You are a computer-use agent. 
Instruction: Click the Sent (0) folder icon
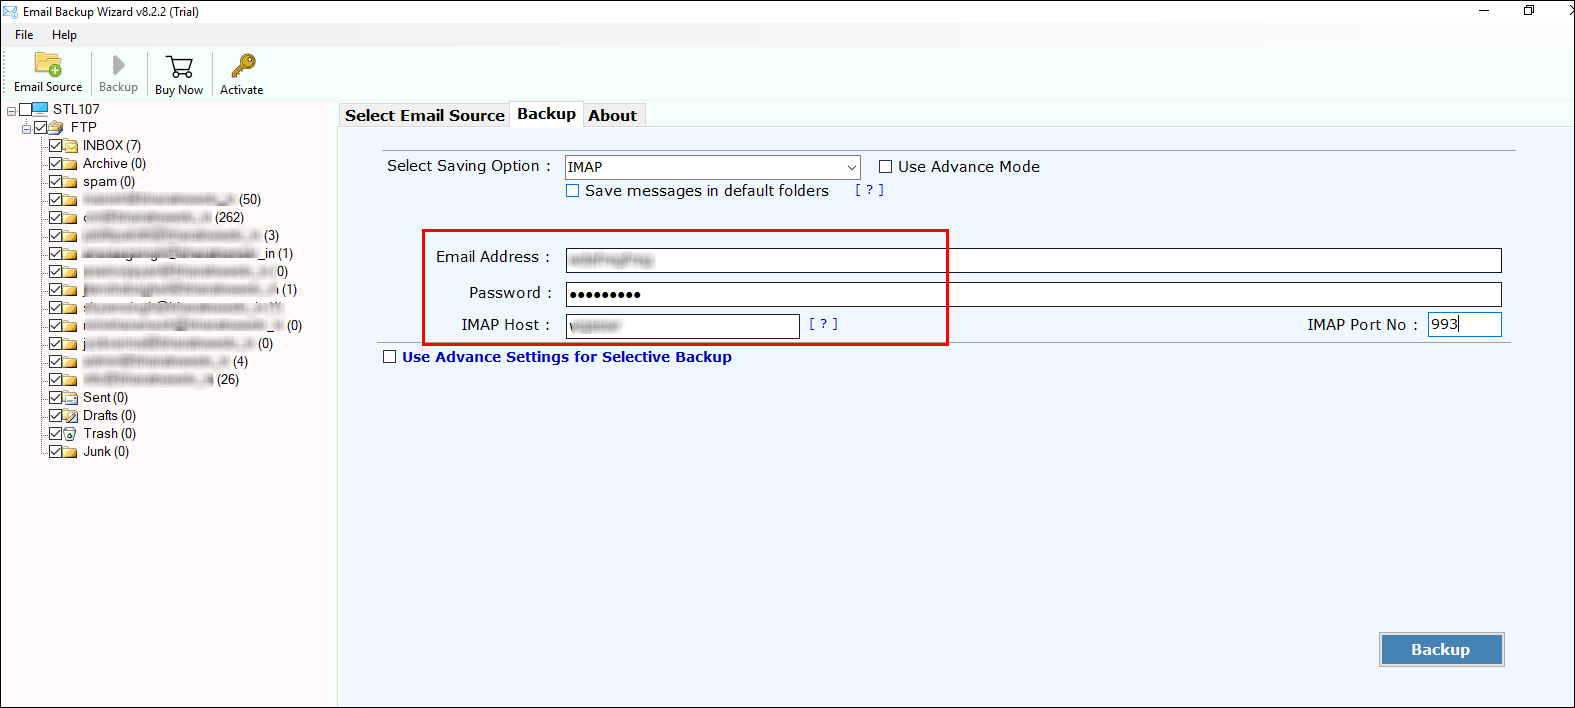point(71,398)
